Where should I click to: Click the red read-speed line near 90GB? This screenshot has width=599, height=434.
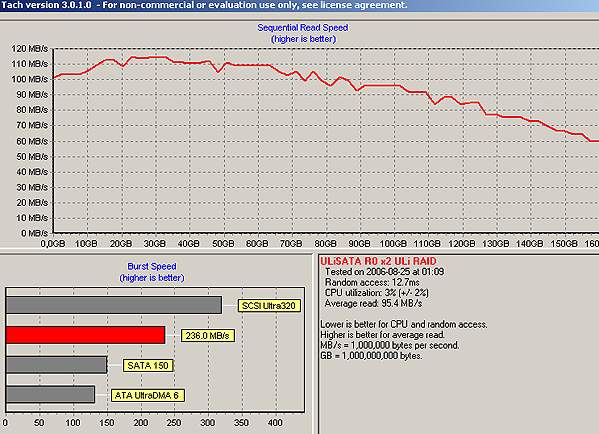point(359,90)
